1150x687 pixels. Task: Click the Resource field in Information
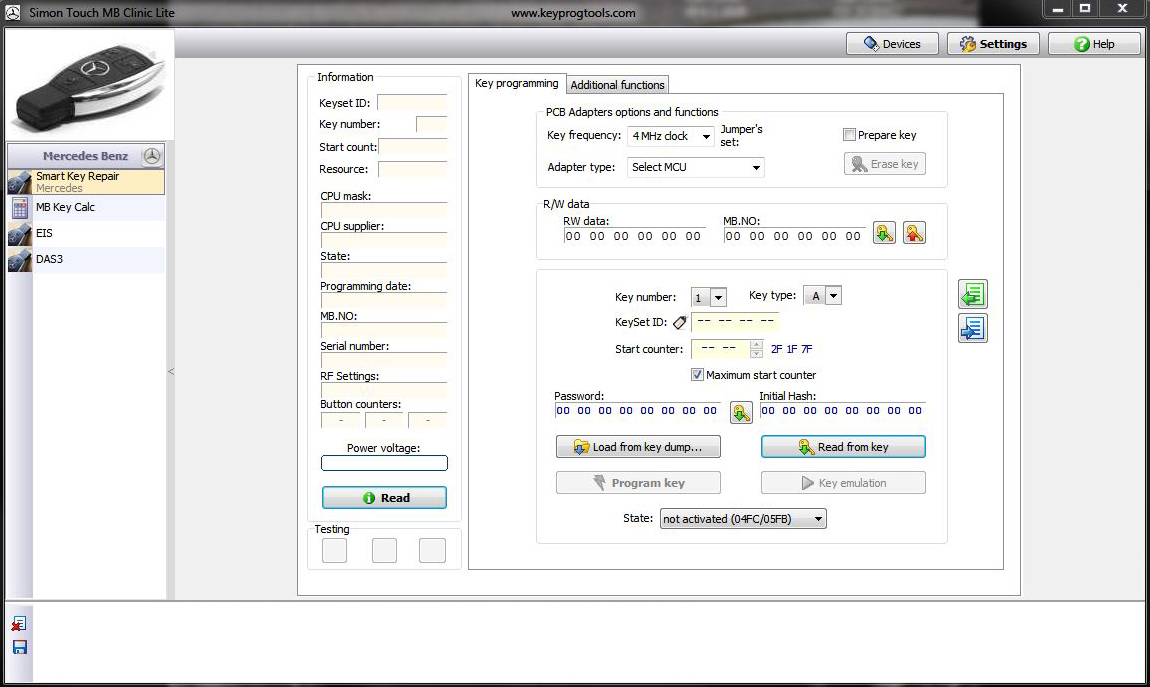[412, 169]
